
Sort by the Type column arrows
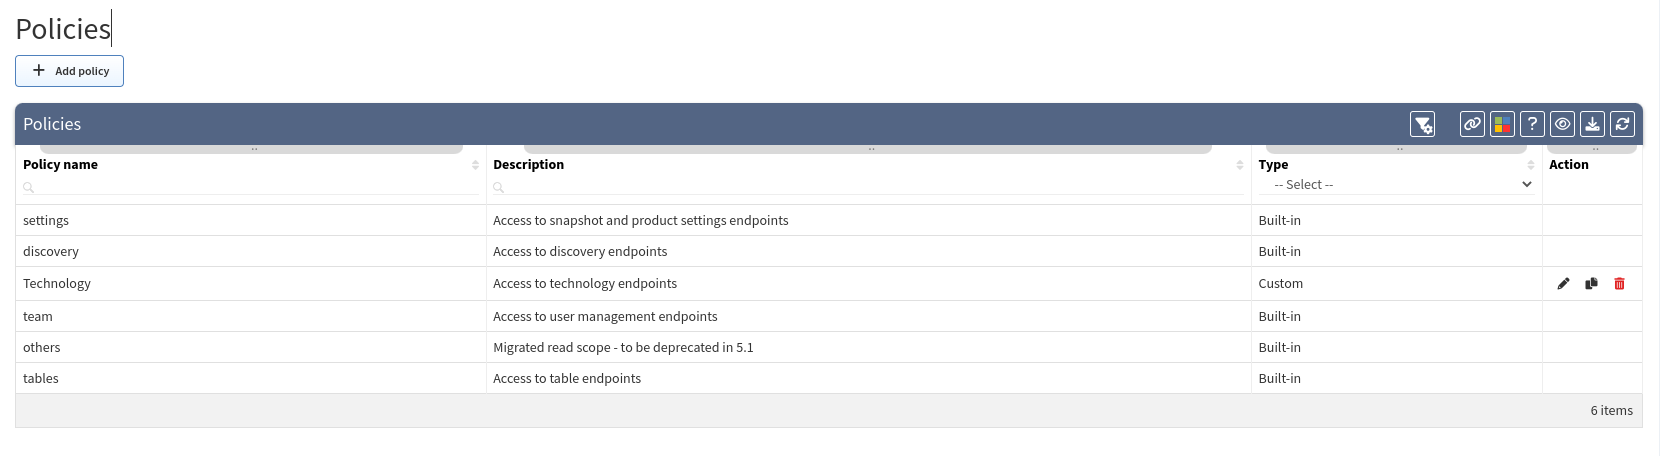pos(1531,165)
